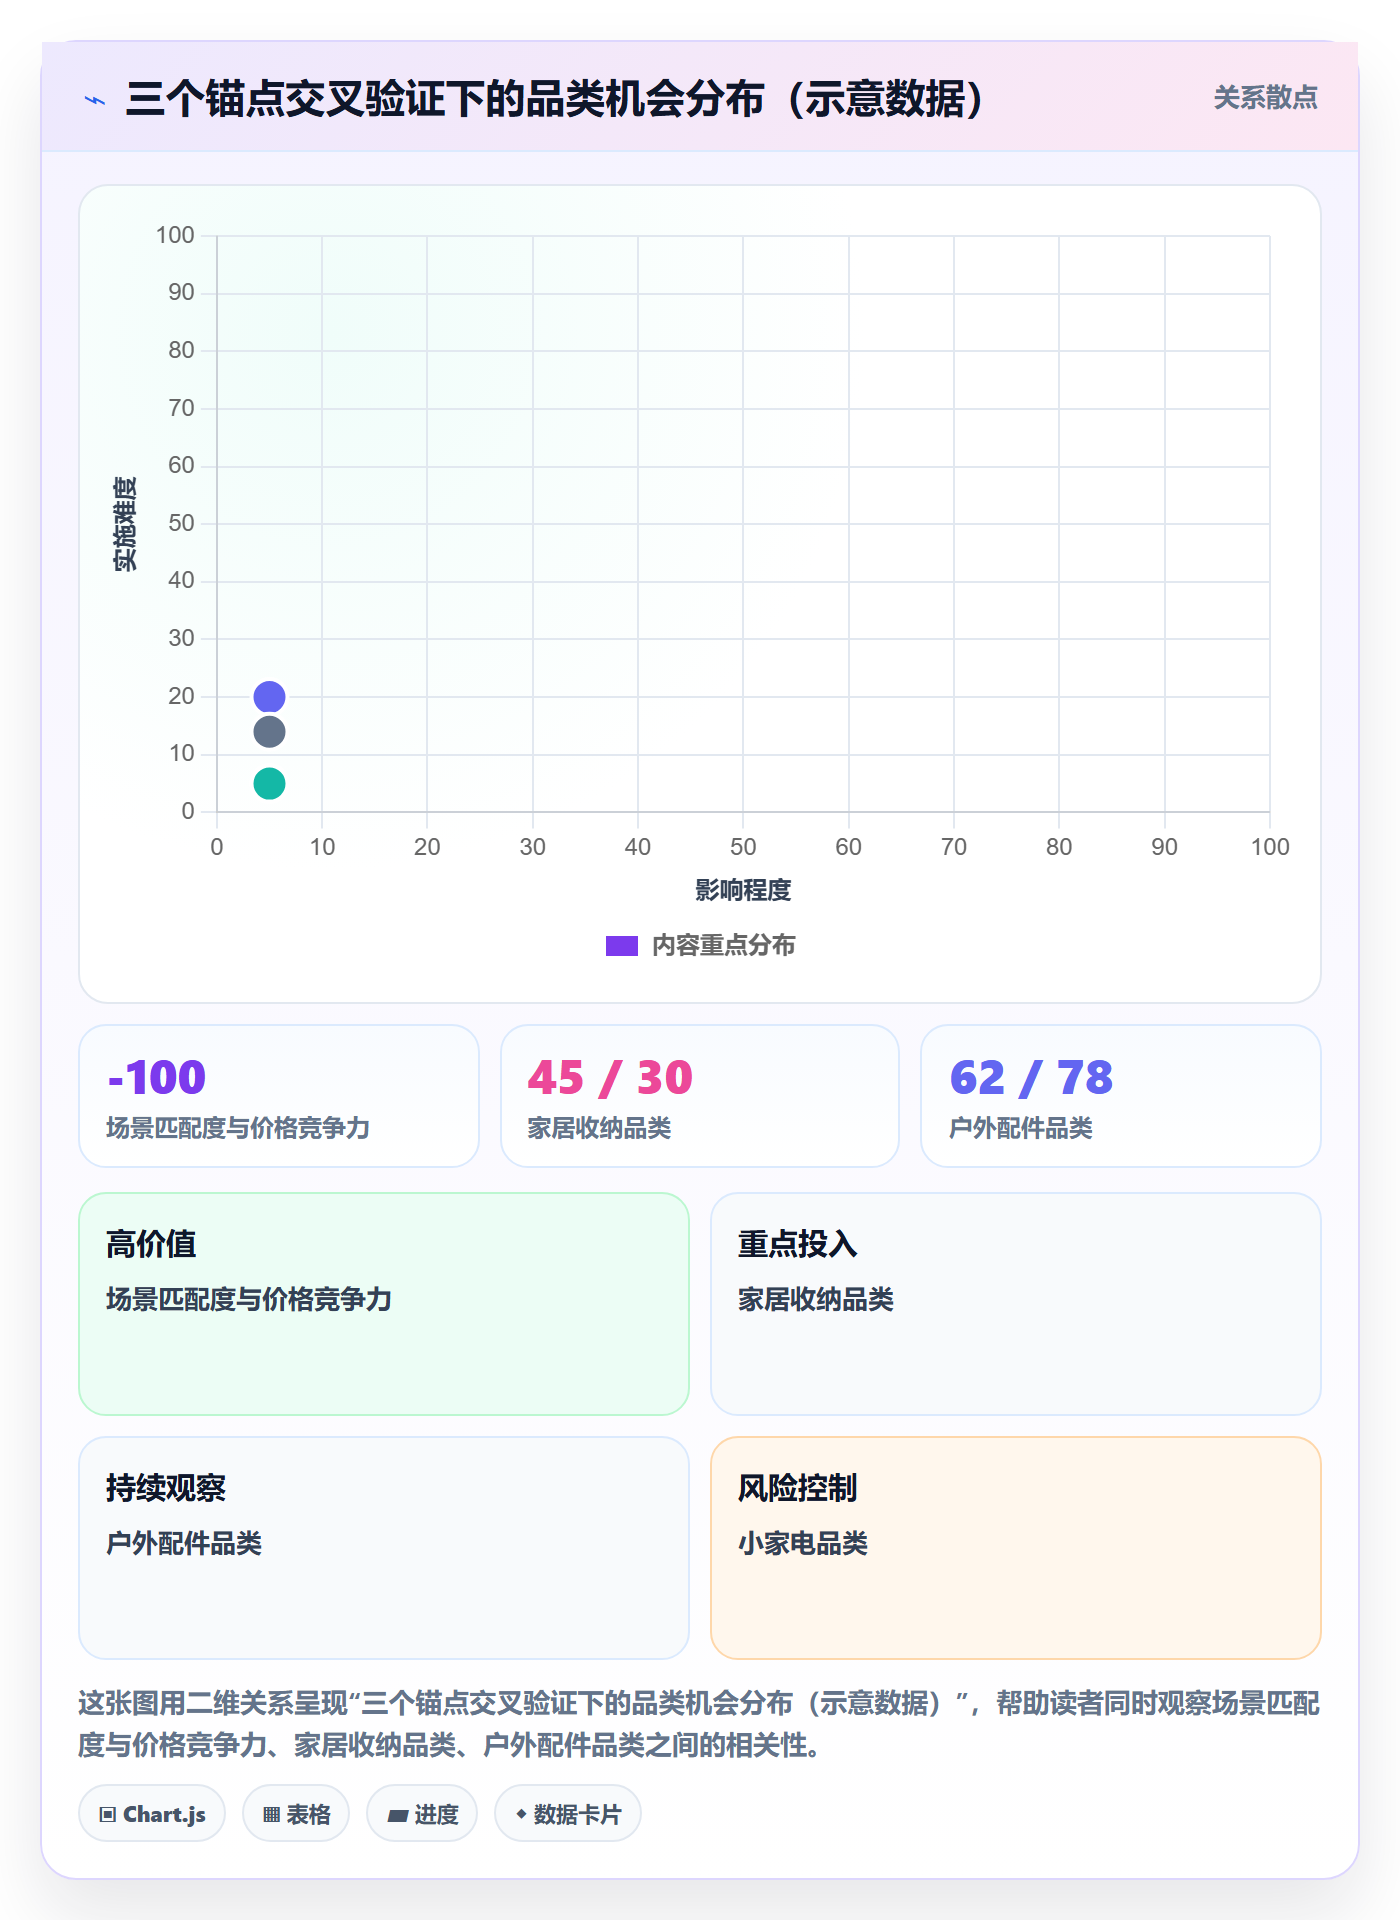Click 家居收纳品类 under 重点投入
1400x1920 pixels.
pyautogui.click(x=816, y=1299)
